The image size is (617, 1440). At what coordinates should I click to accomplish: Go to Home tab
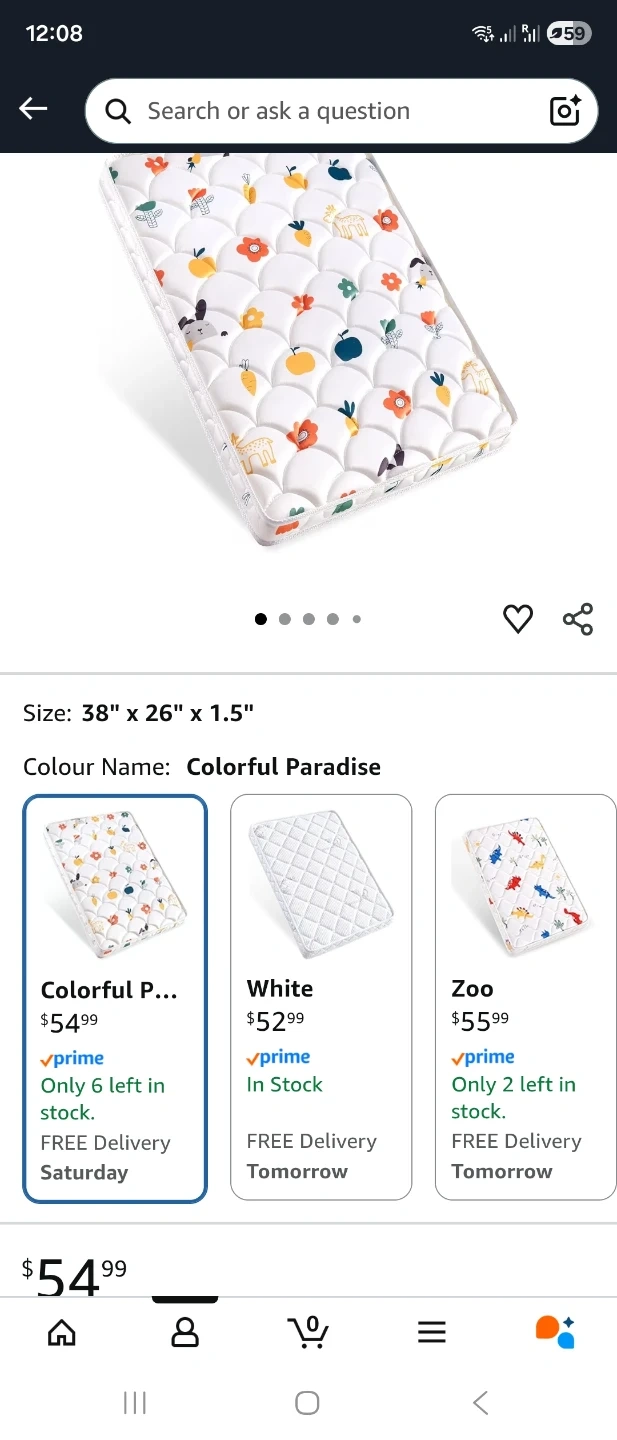click(62, 1331)
